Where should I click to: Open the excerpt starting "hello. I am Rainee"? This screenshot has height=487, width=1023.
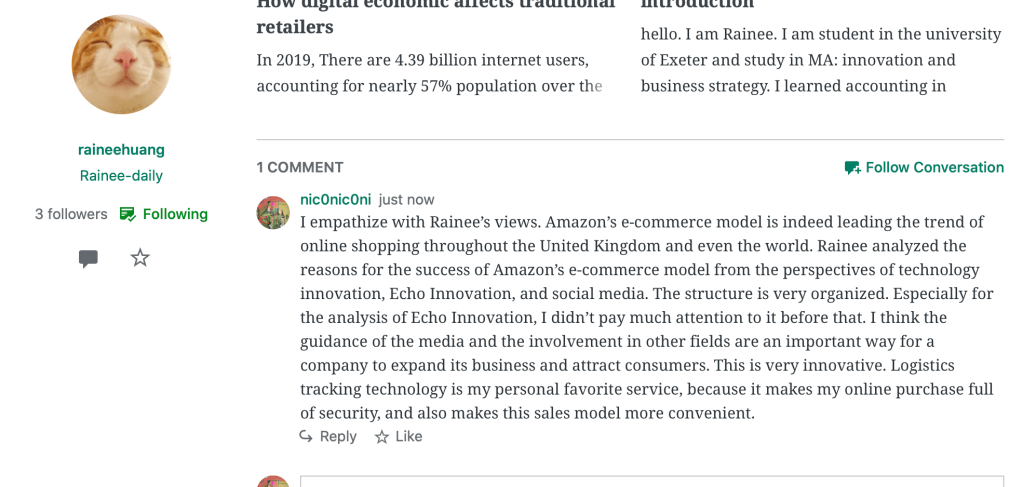click(x=820, y=60)
